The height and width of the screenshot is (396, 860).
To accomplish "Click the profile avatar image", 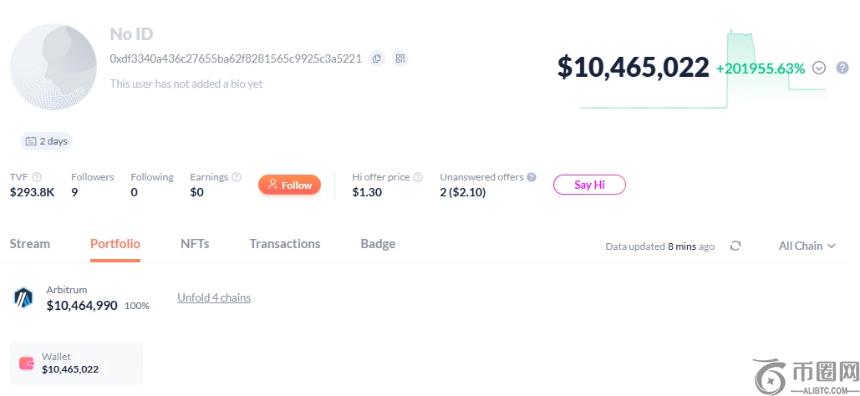I will point(54,67).
